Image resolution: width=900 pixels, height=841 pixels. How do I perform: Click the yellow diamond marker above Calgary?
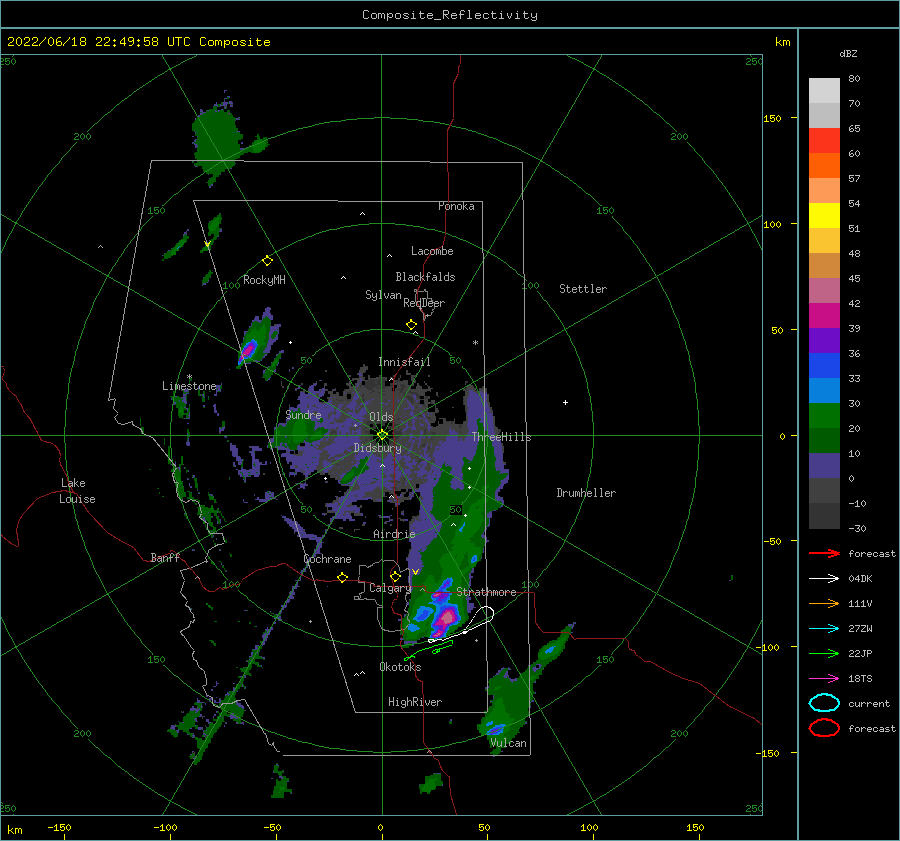pyautogui.click(x=395, y=576)
